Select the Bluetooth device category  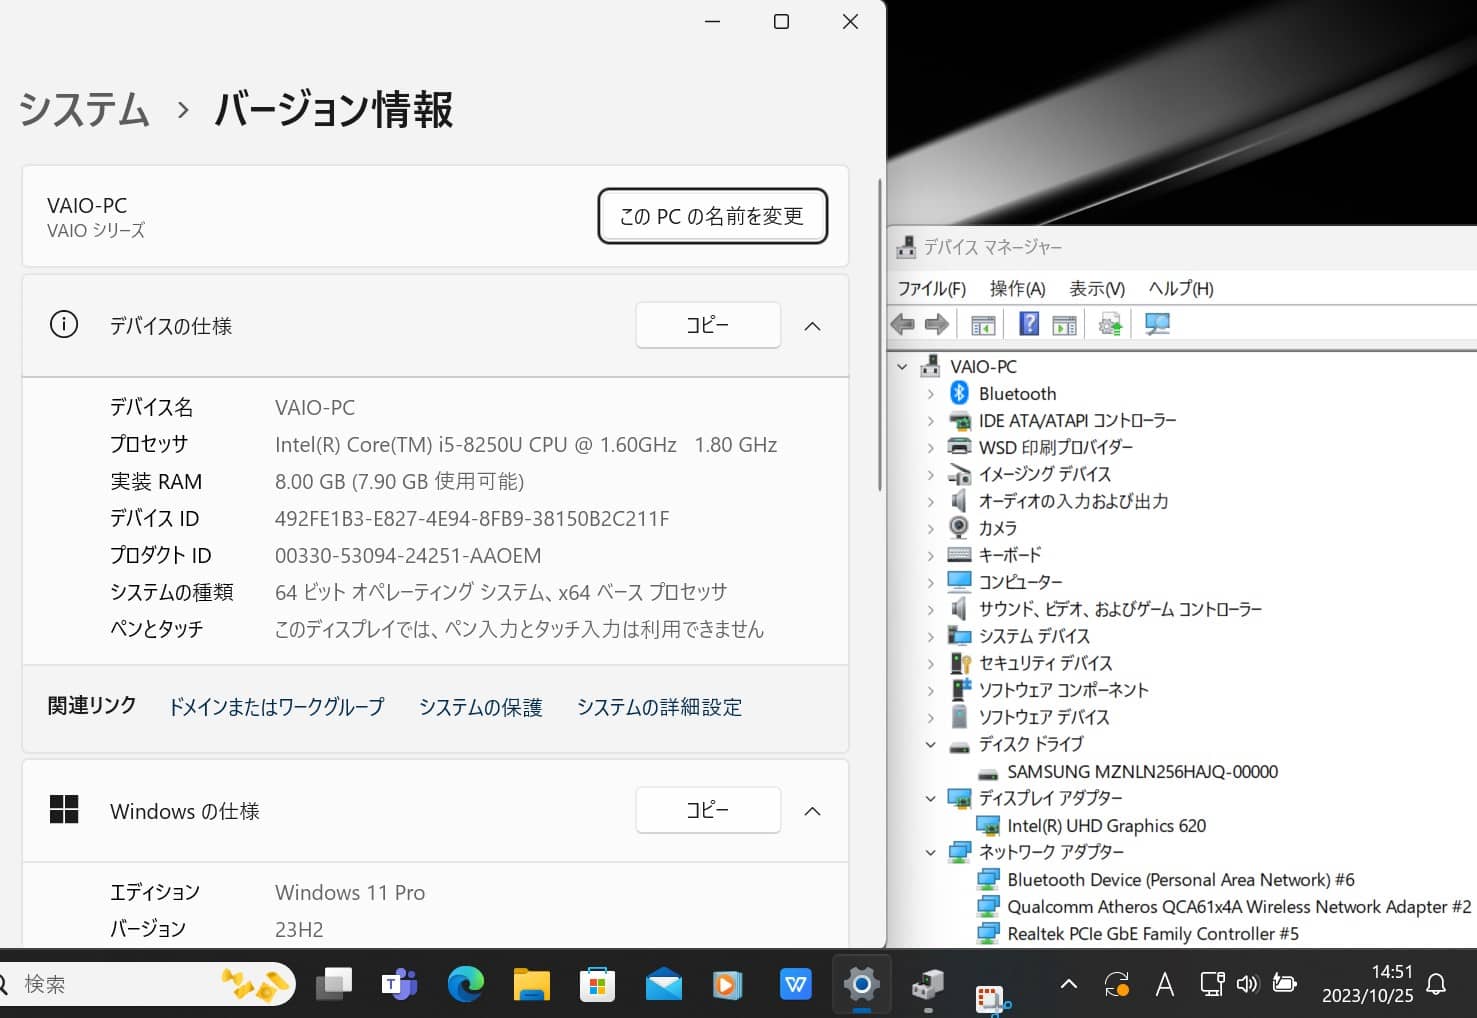1017,394
